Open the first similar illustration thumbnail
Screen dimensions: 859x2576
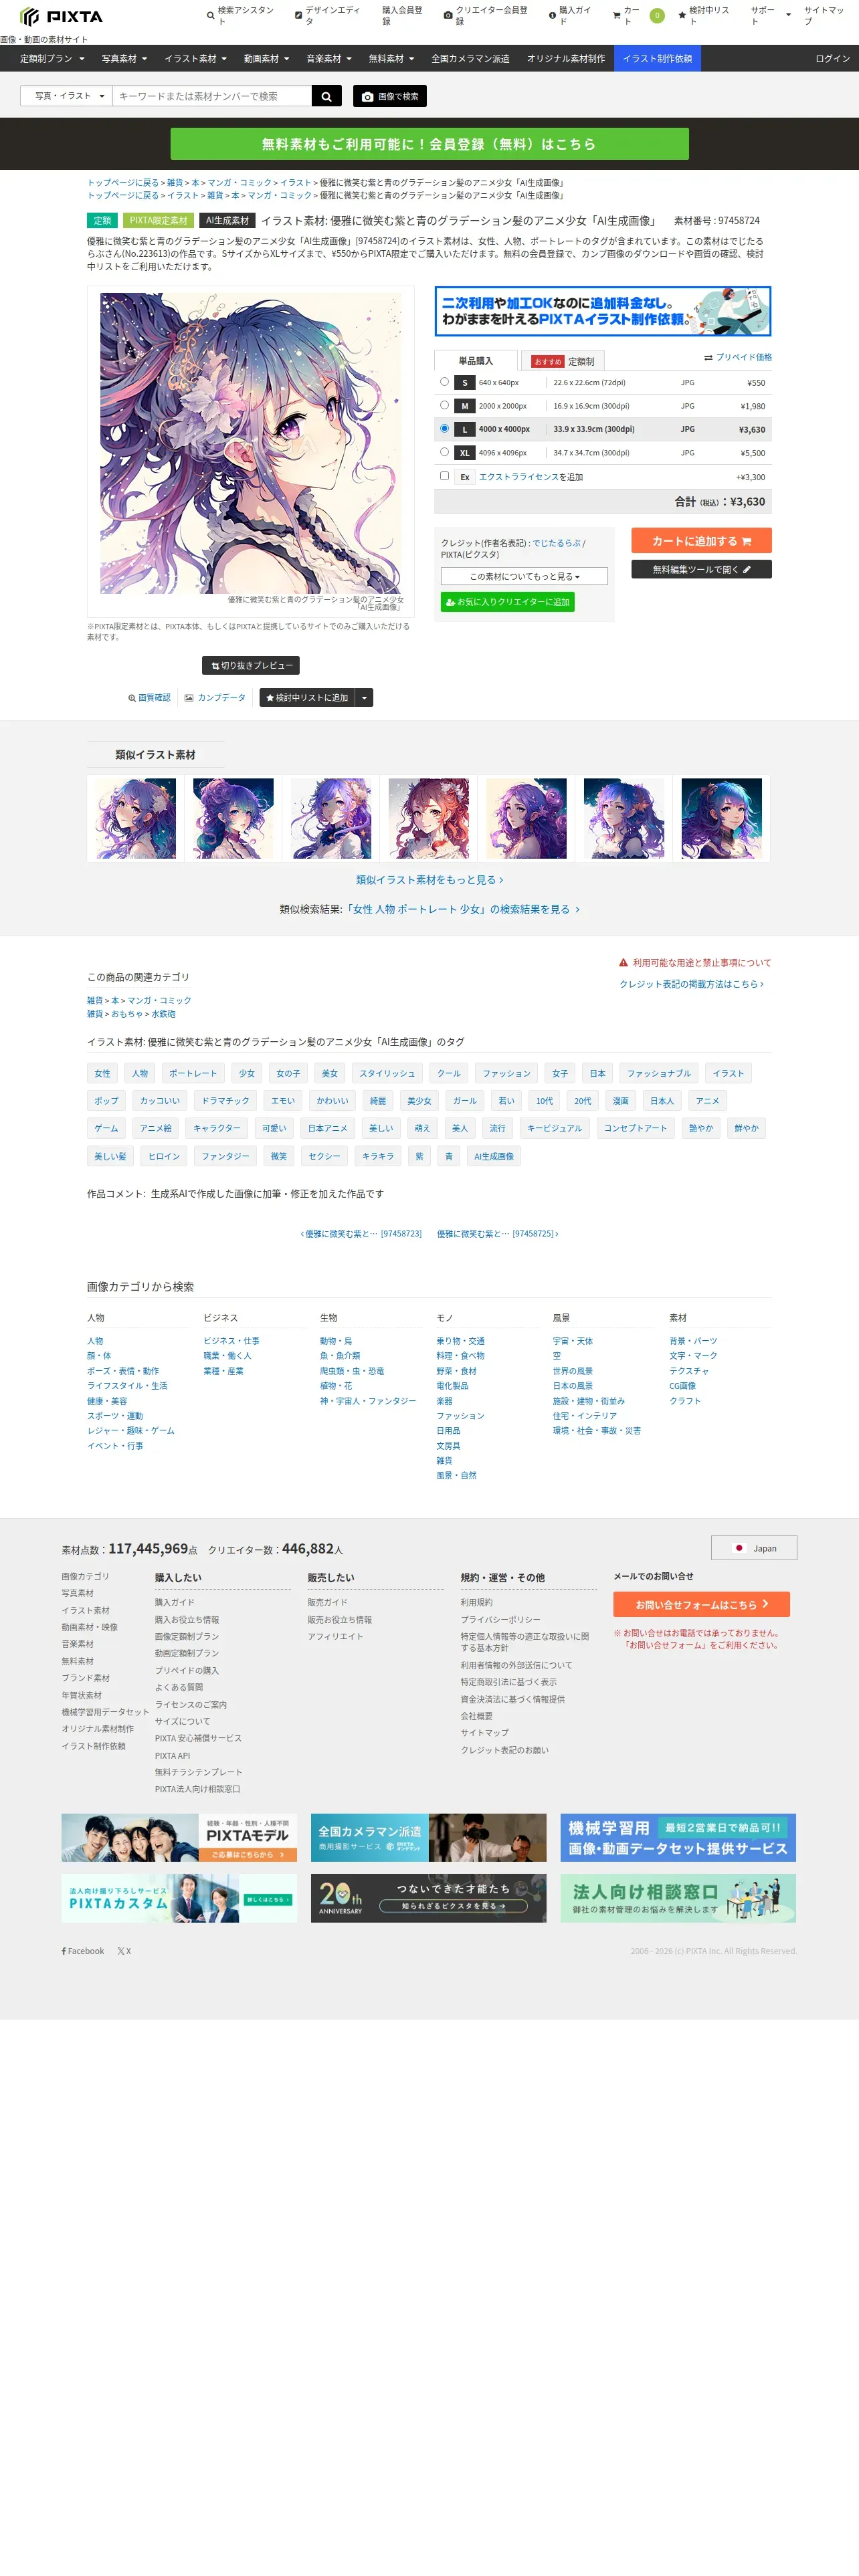coord(136,818)
